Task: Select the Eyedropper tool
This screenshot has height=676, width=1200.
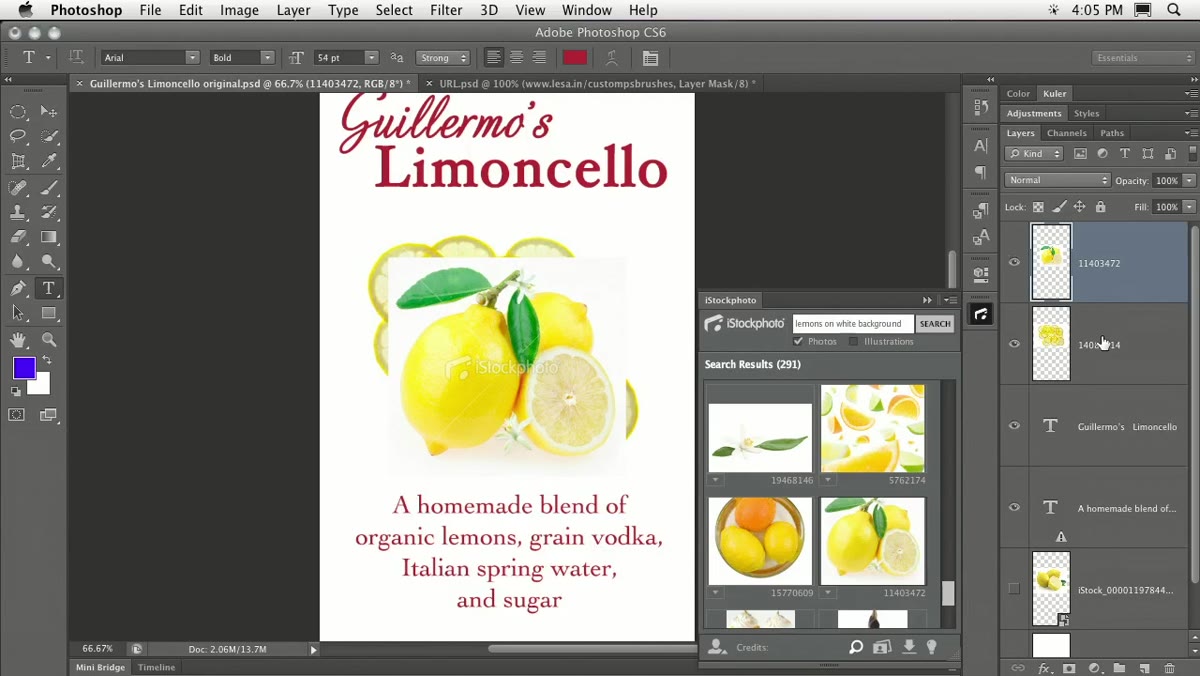Action: 49,162
